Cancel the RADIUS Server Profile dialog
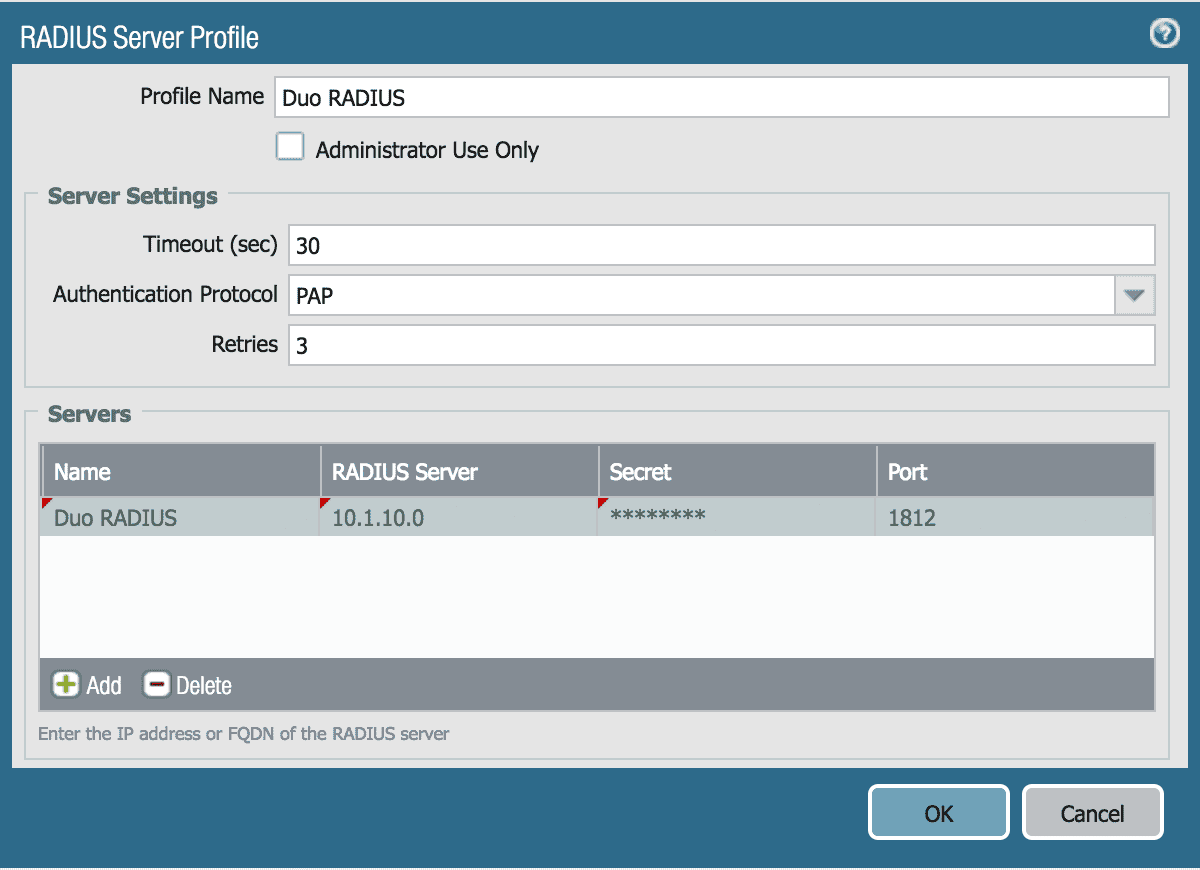Viewport: 1200px width, 870px height. [x=1092, y=812]
